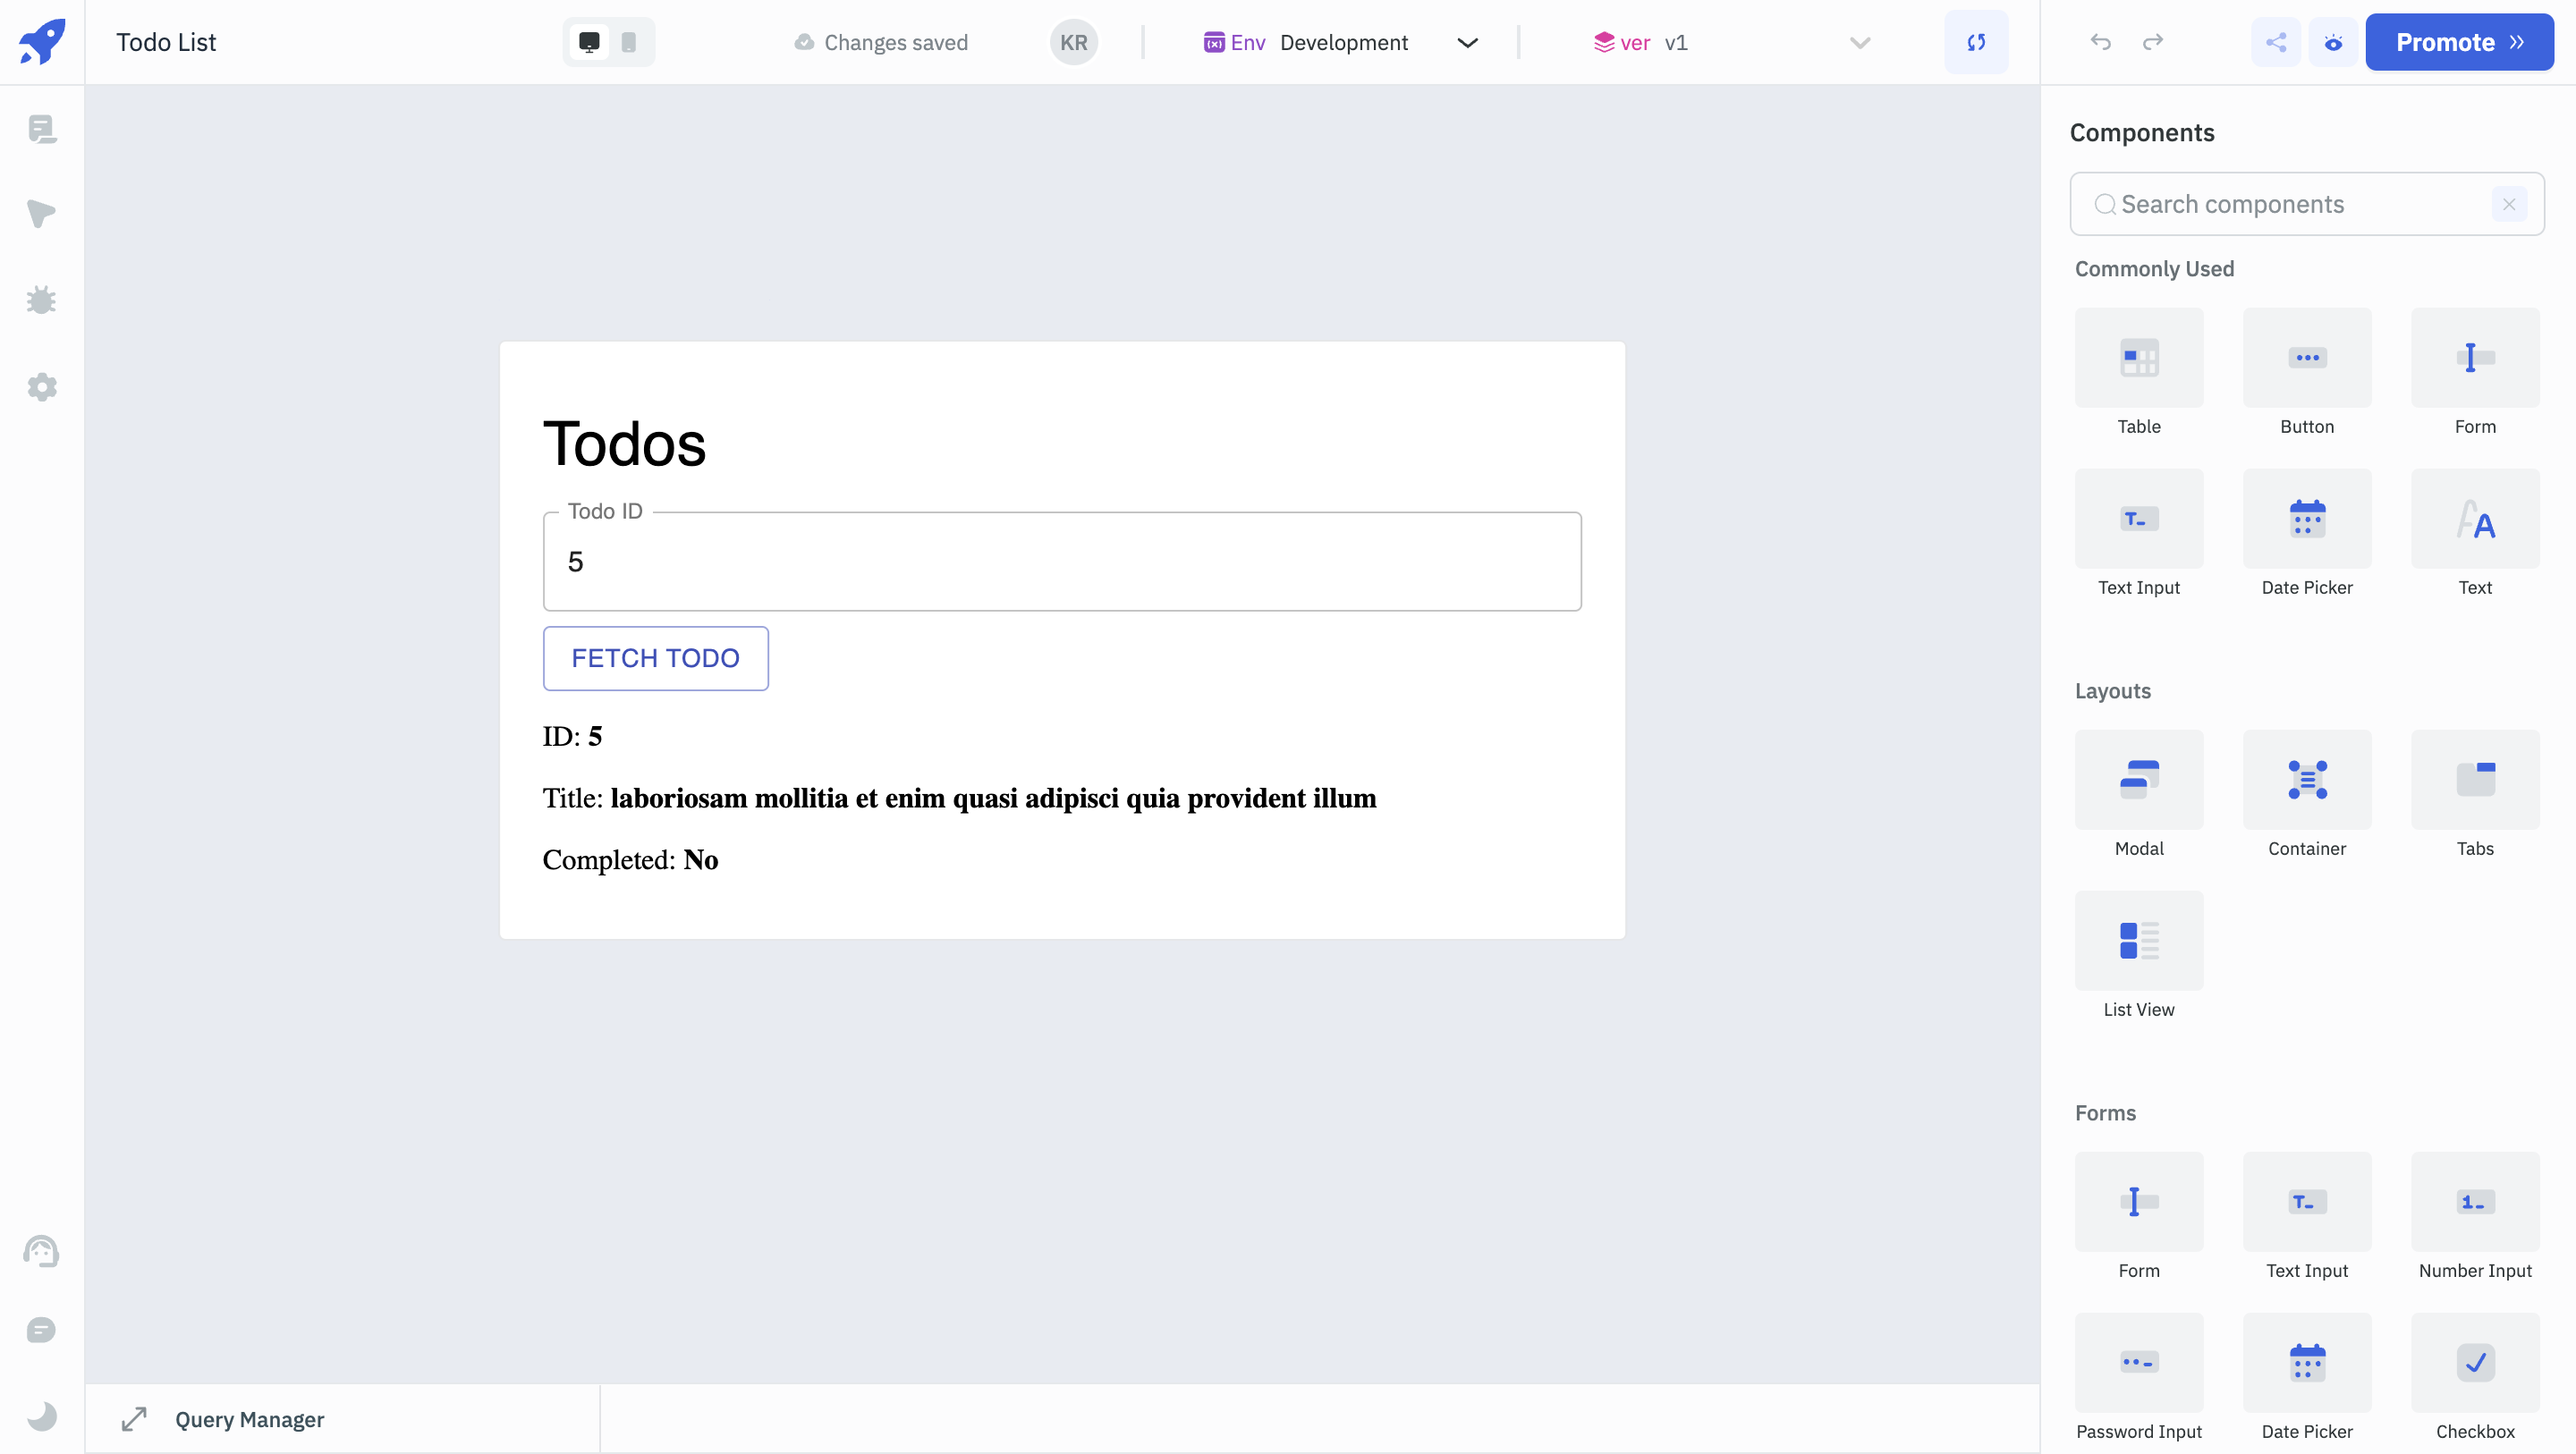The width and height of the screenshot is (2576, 1454).
Task: Open the debugger bug icon
Action: [x=41, y=300]
